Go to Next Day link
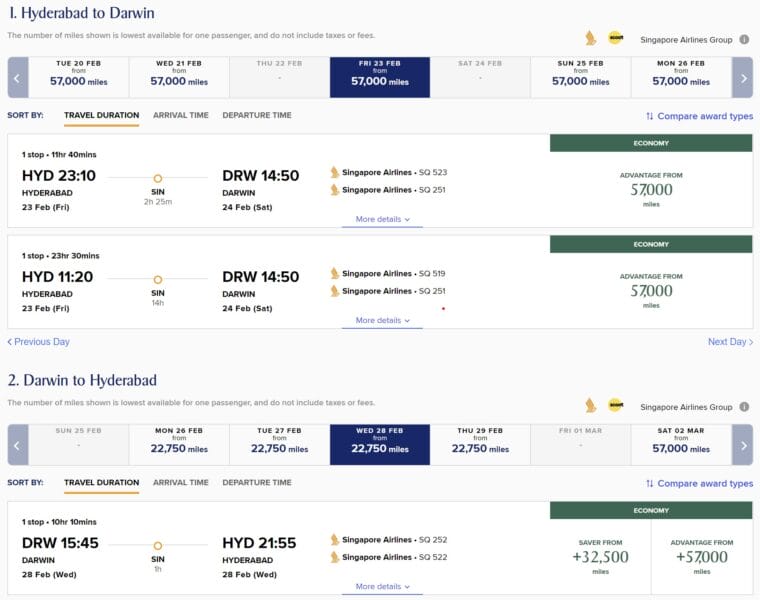760x600 pixels. [x=730, y=342]
